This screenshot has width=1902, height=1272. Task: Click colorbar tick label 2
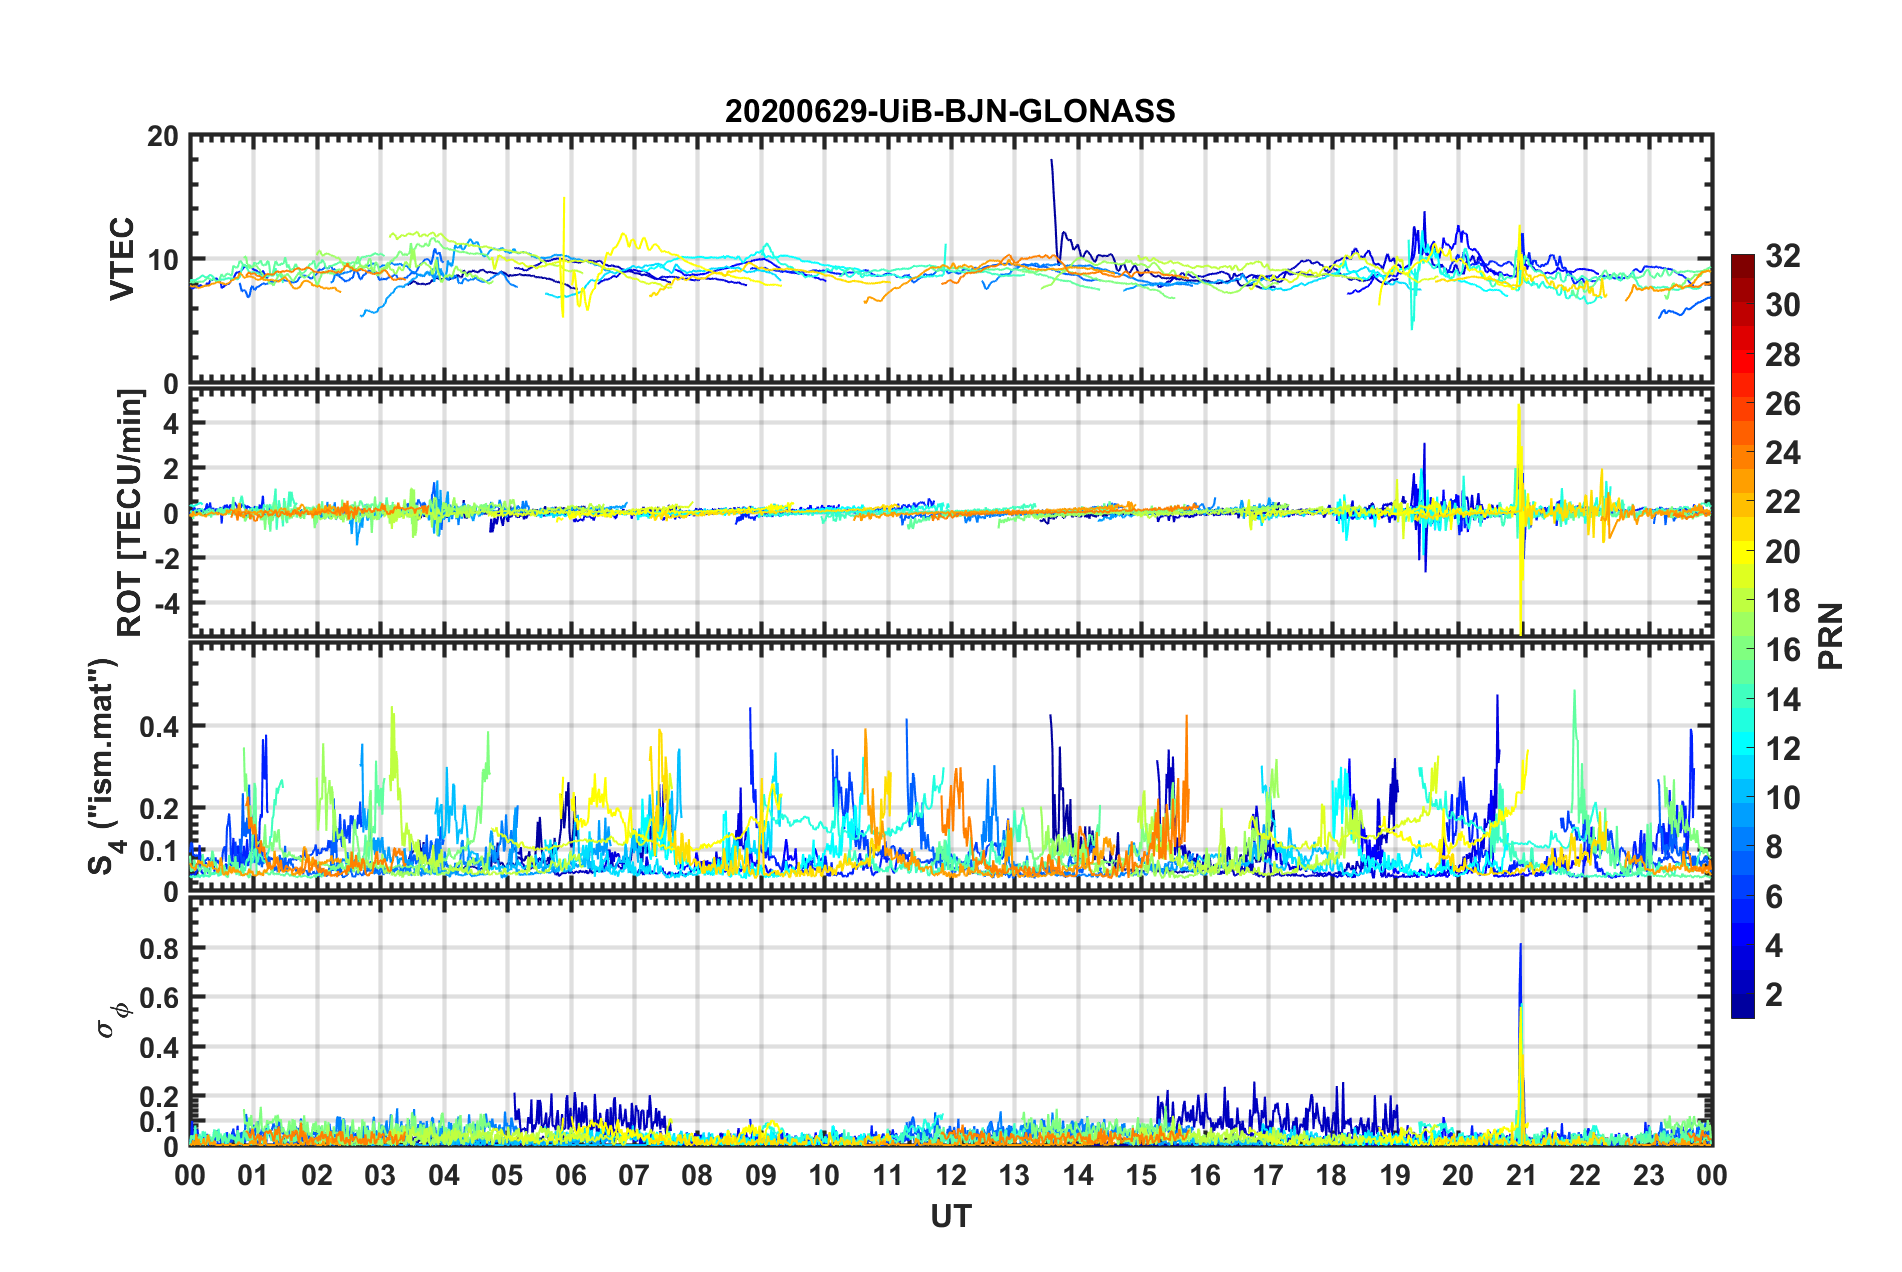point(1774,994)
